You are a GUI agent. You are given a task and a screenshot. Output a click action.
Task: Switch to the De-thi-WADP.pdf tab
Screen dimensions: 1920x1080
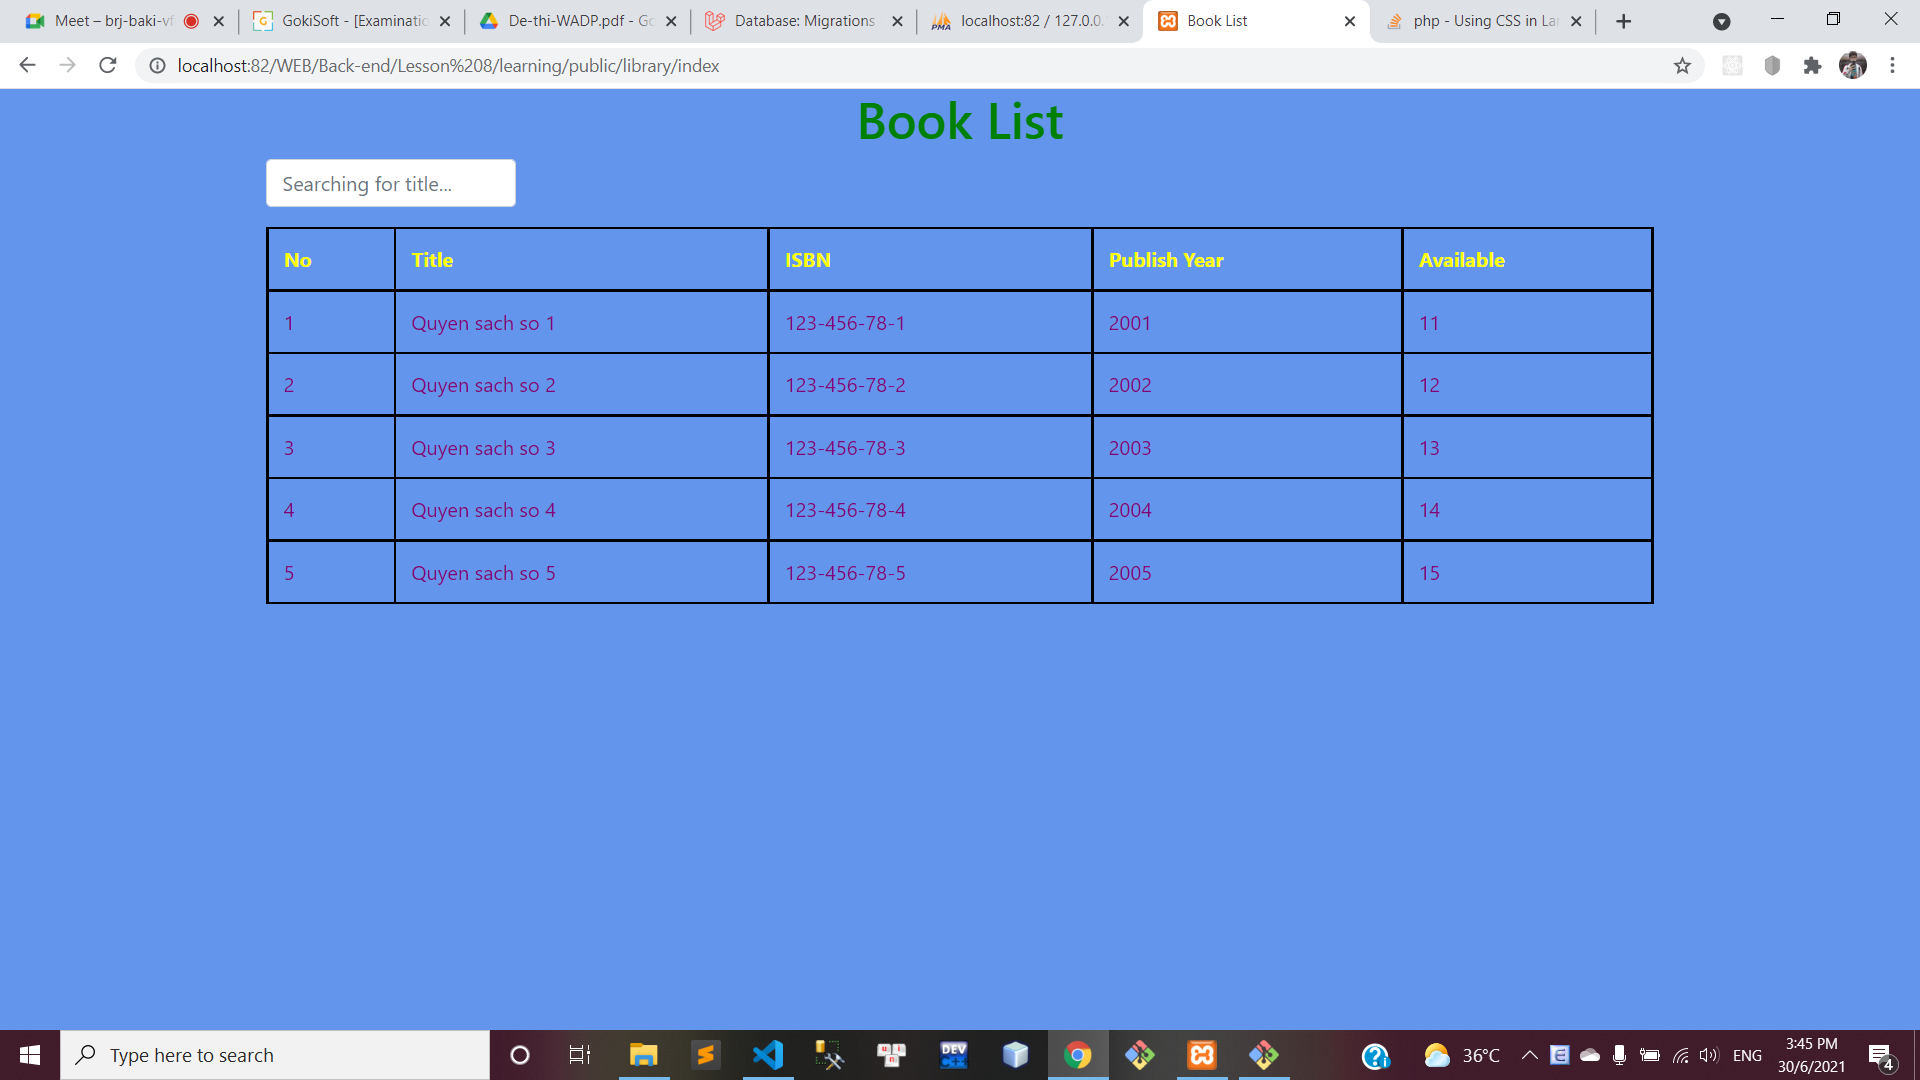pos(580,21)
